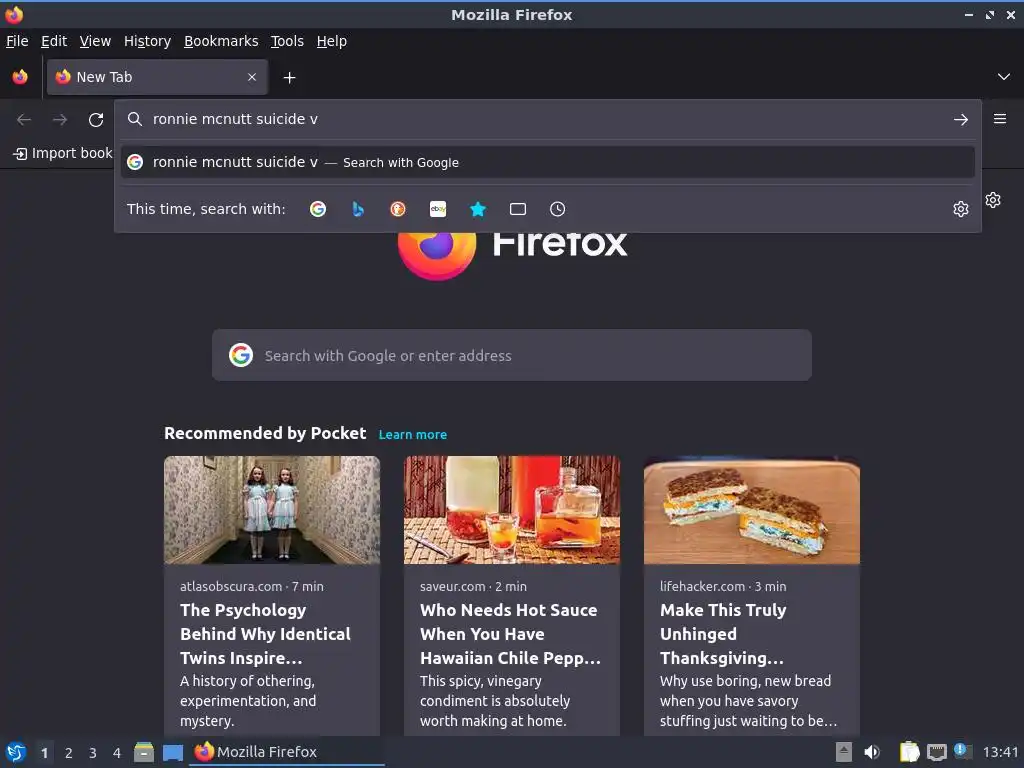Switch to workspace 2 in taskbar

coord(69,753)
